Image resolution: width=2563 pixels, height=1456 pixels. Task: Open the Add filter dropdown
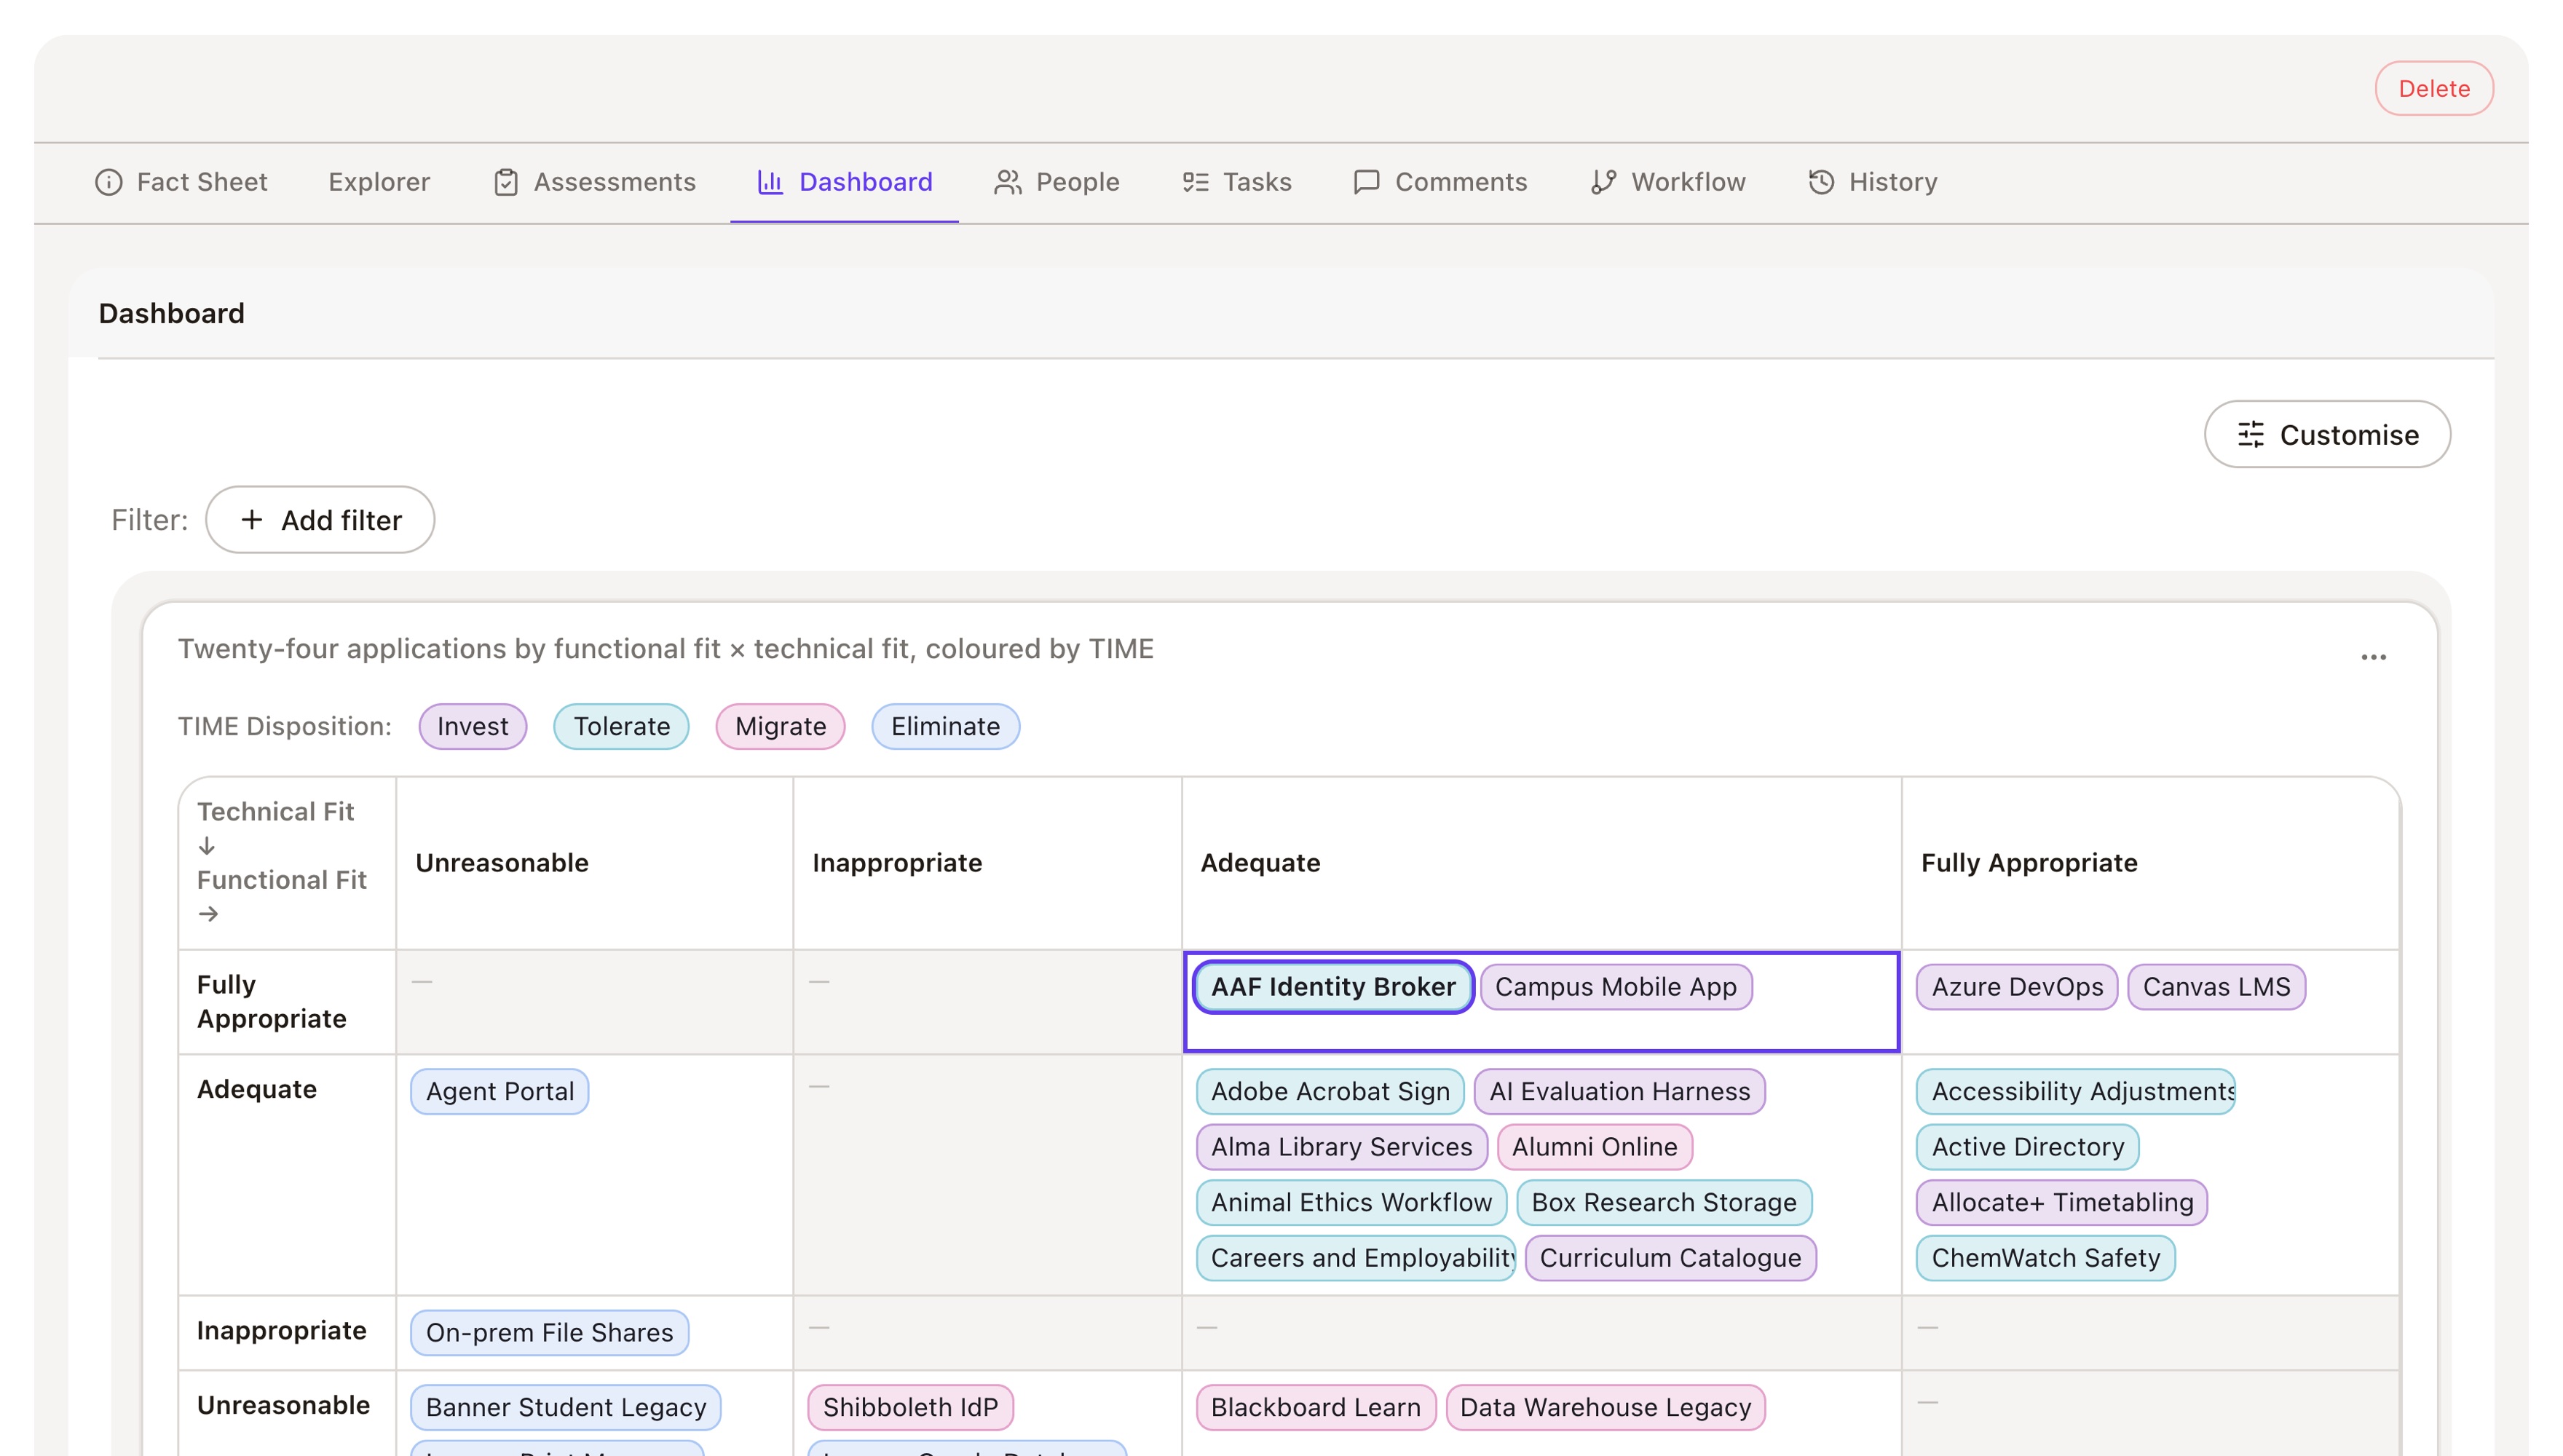point(320,520)
